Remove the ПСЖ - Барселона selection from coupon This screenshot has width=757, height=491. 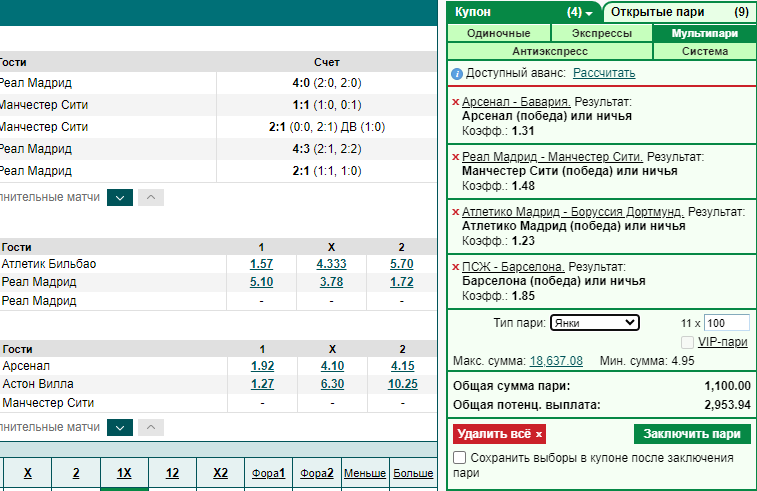(455, 267)
